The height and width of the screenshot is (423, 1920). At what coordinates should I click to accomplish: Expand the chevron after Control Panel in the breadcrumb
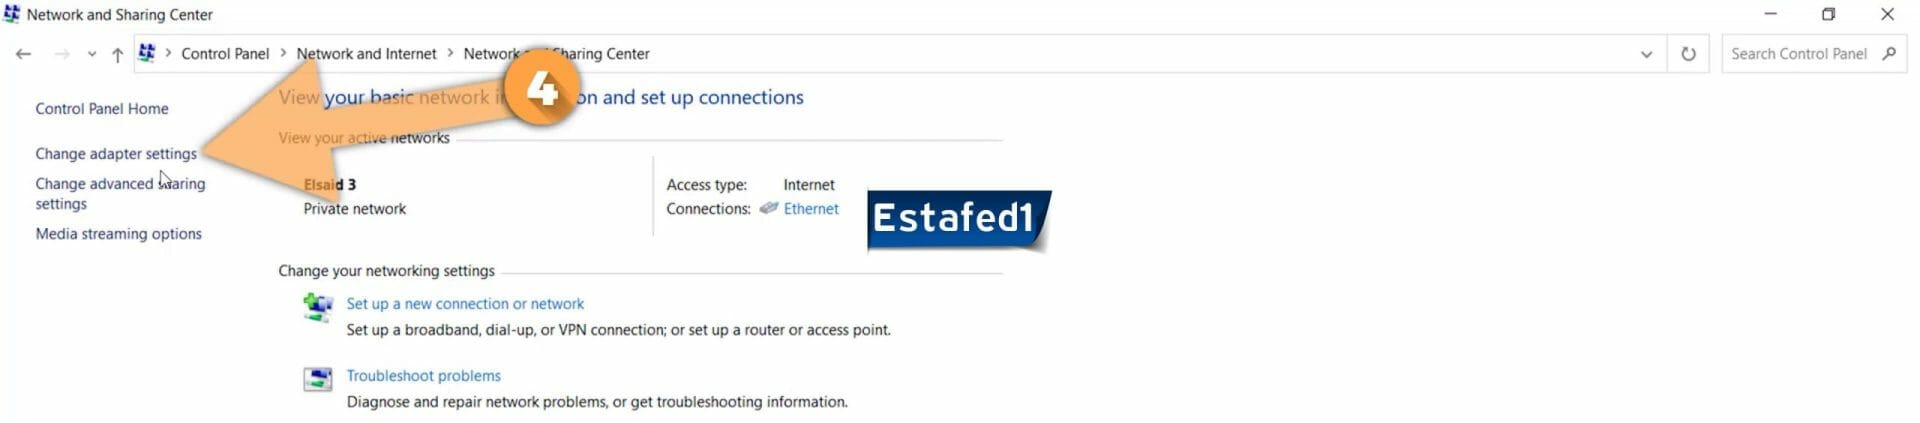click(283, 53)
